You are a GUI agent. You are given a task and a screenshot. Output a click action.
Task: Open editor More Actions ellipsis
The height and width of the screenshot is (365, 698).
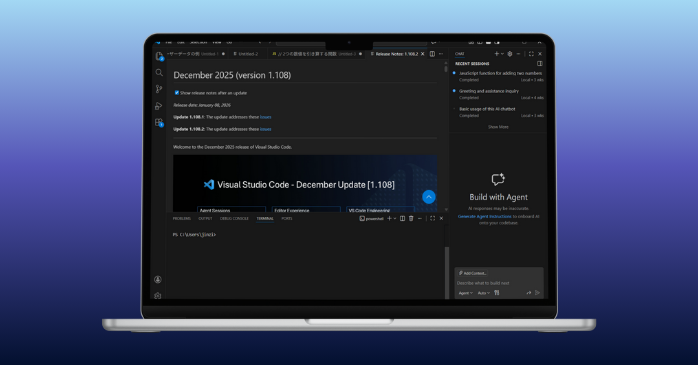click(441, 54)
